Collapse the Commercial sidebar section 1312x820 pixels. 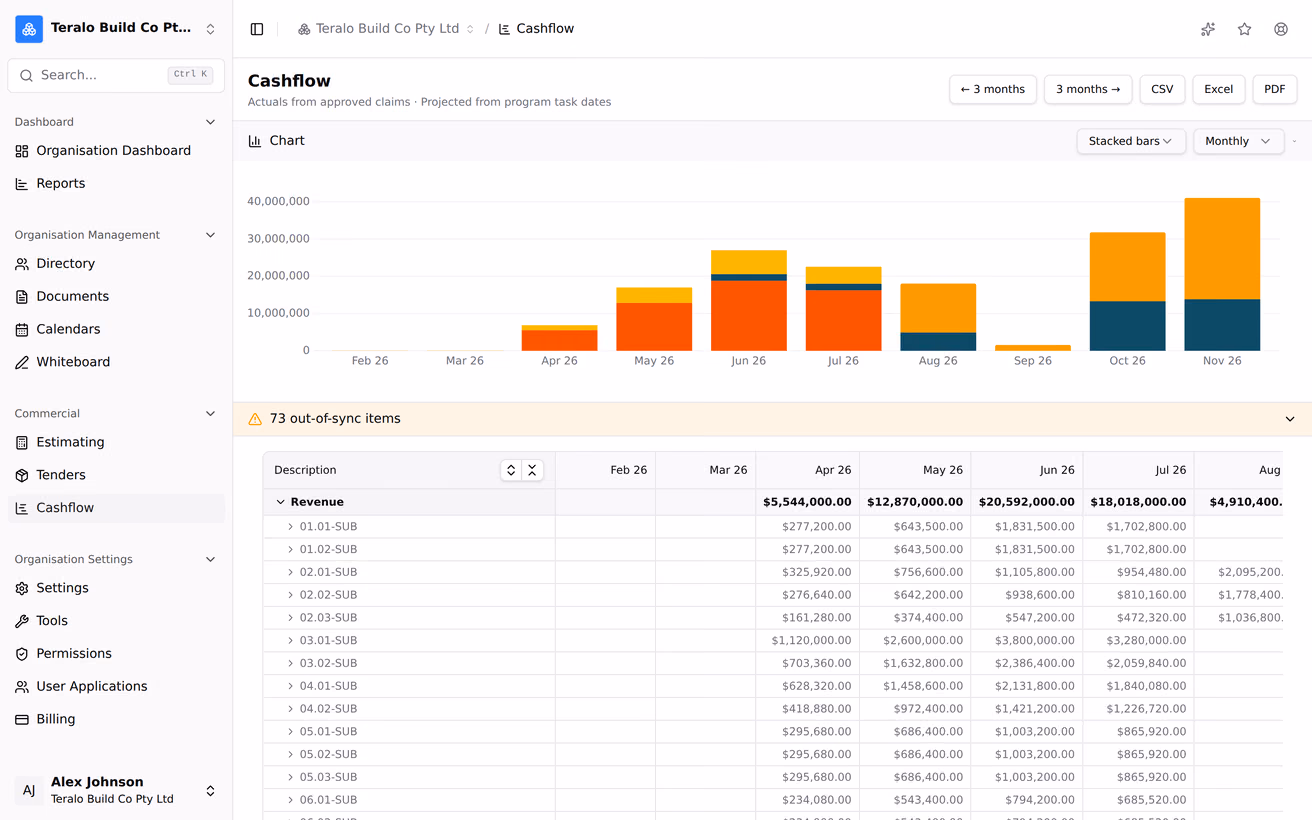(210, 414)
